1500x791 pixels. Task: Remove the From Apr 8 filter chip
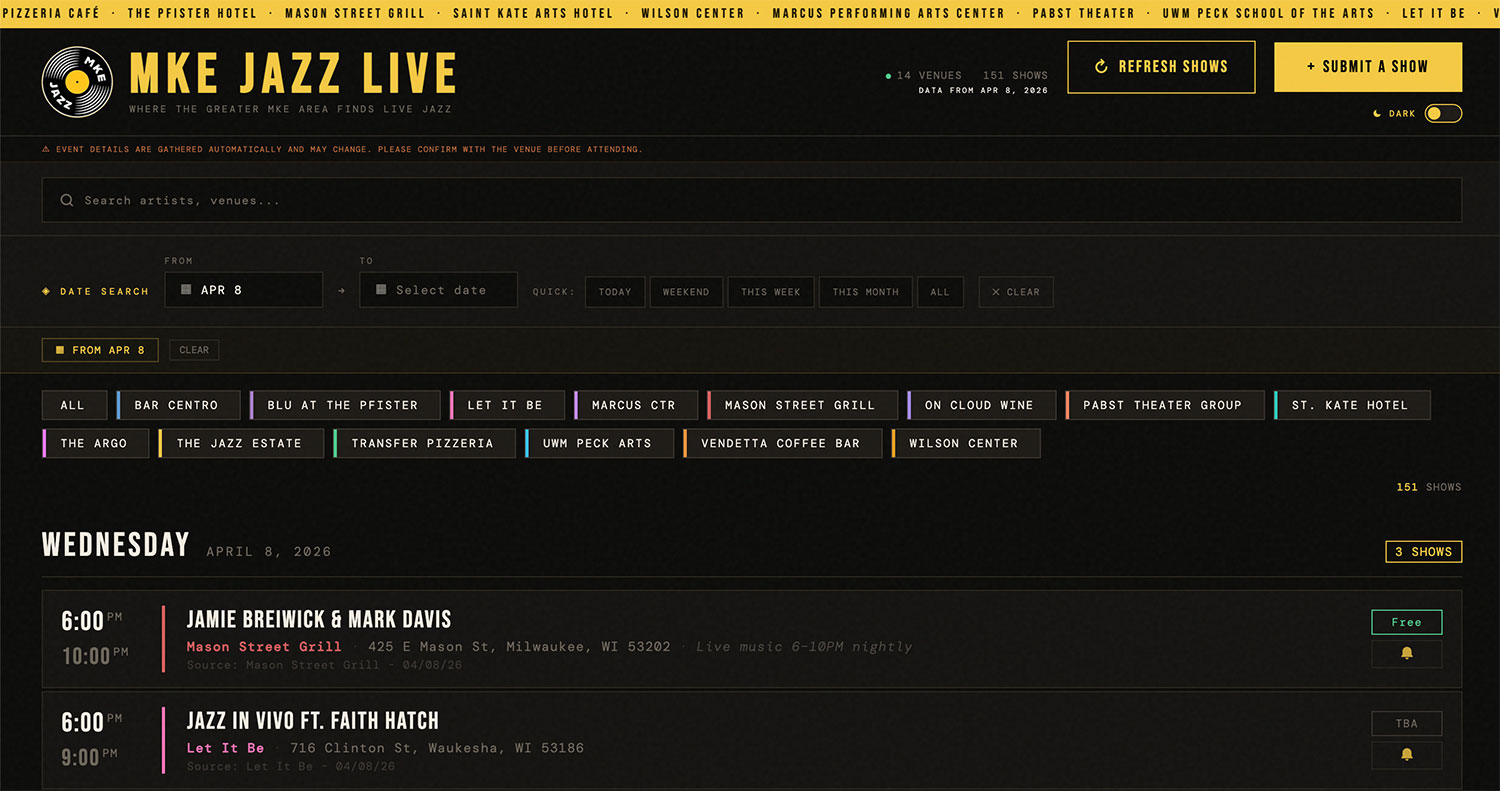coord(100,350)
